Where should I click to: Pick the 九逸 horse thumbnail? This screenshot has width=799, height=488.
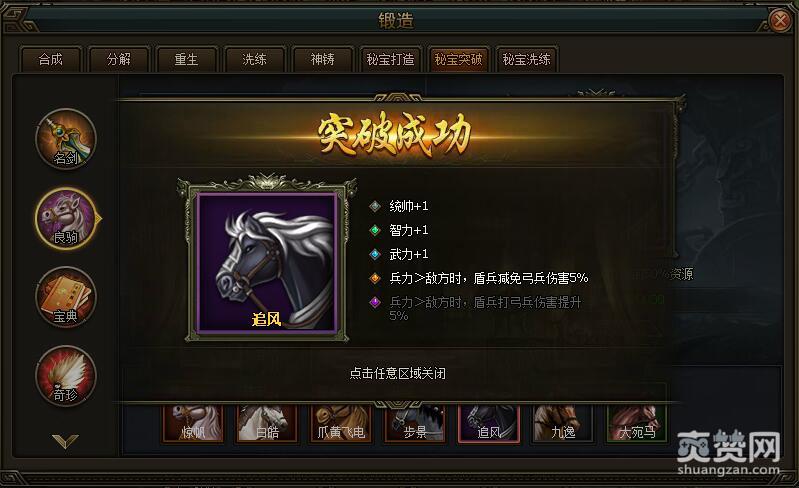pyautogui.click(x=563, y=423)
